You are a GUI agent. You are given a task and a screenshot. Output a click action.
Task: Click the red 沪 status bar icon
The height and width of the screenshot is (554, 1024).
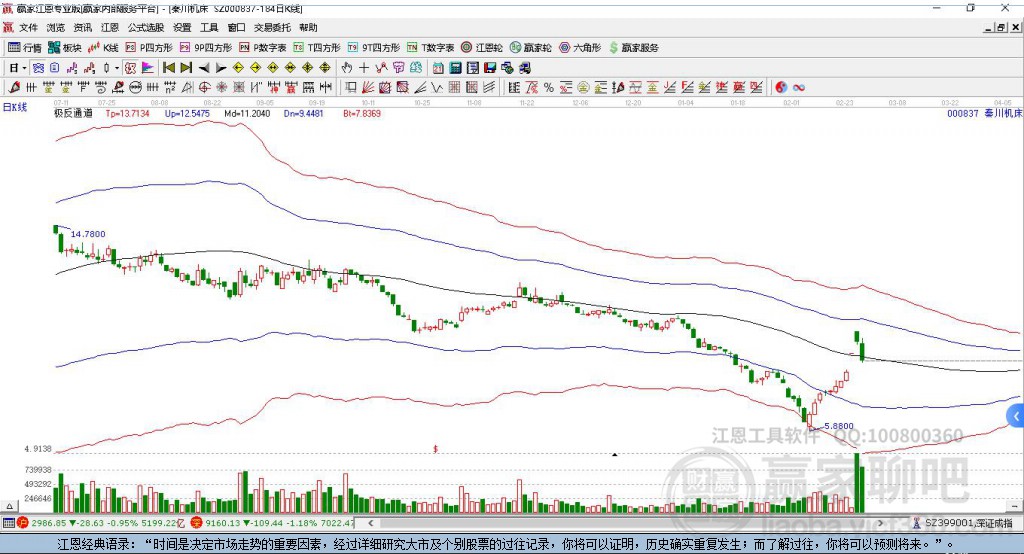(23, 523)
